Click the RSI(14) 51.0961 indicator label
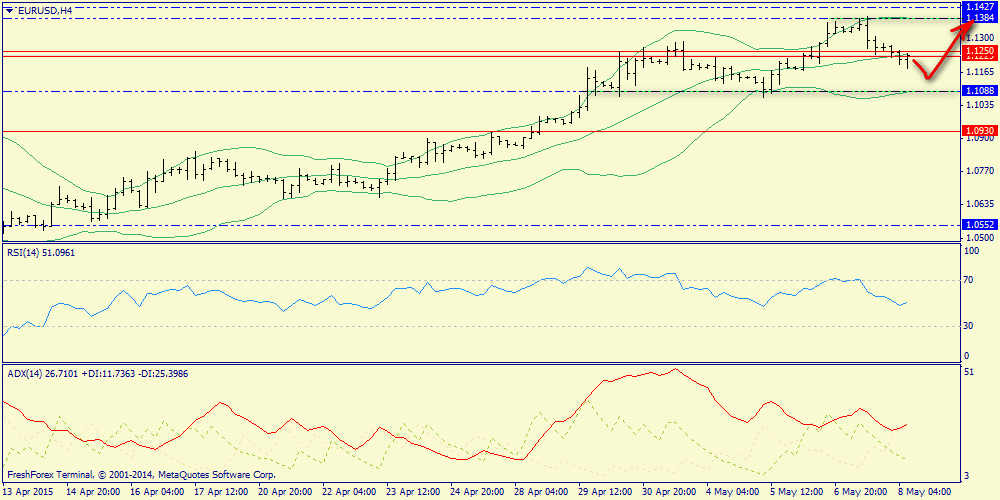Viewport: 1000px width, 500px height. [41, 253]
